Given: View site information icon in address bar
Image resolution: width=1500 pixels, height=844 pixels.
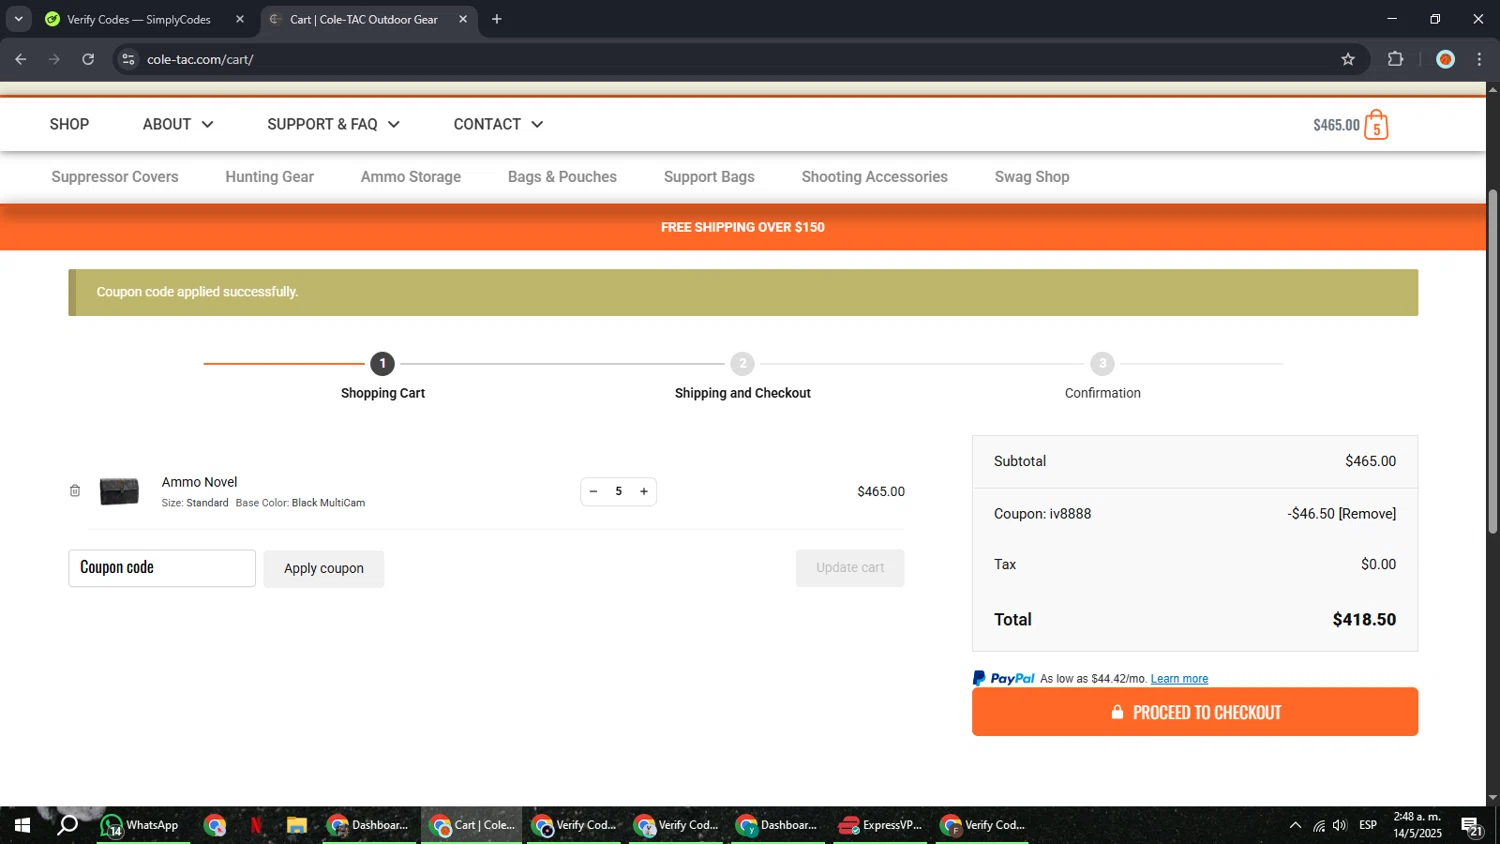Looking at the screenshot, I should (x=128, y=59).
